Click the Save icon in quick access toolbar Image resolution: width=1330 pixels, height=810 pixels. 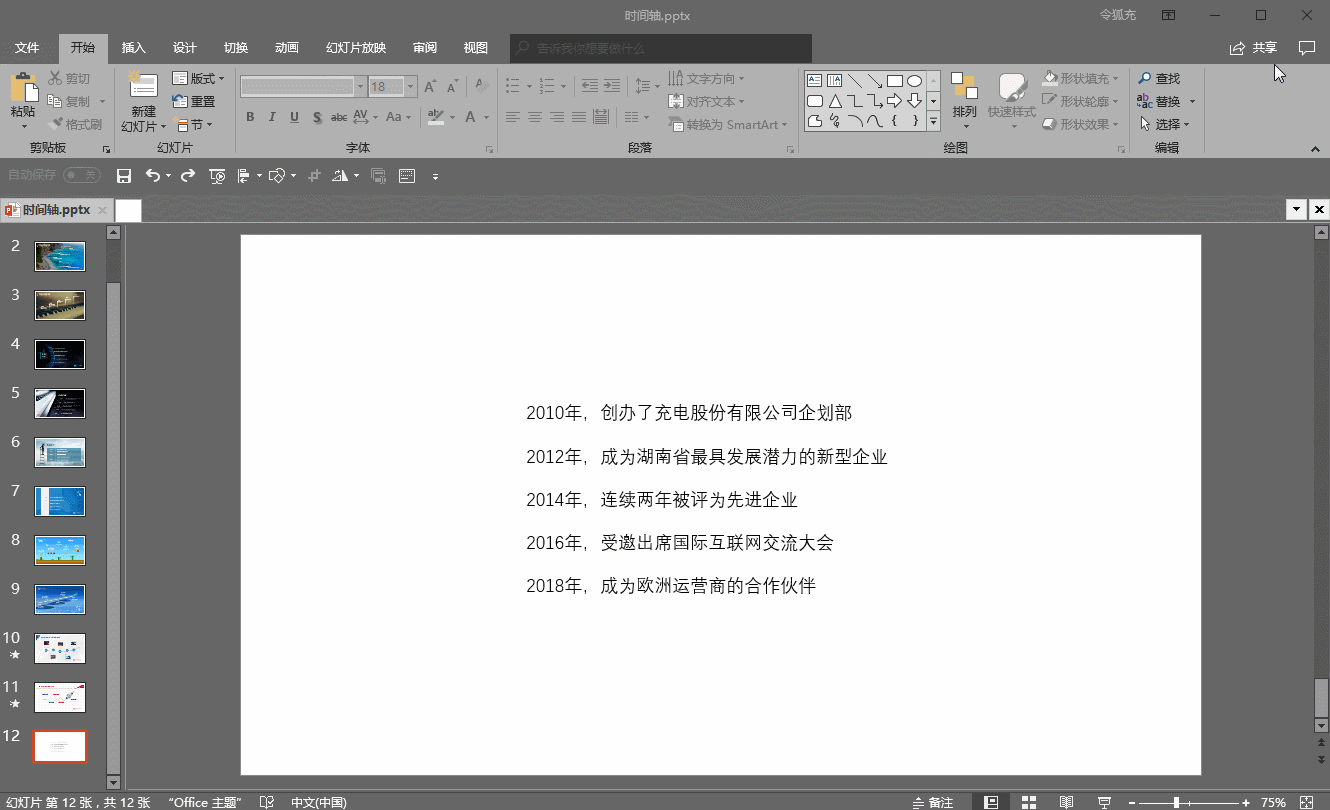coord(124,176)
